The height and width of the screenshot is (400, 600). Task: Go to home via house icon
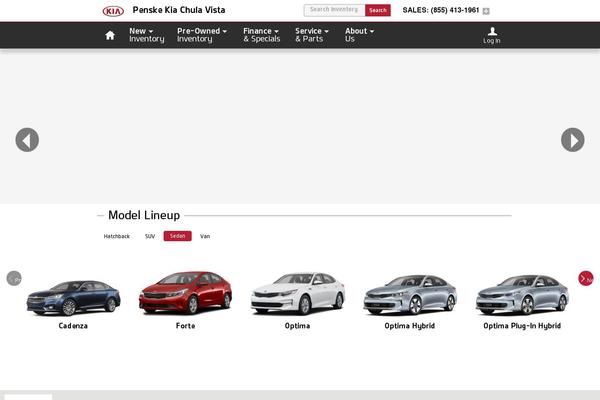coord(110,35)
